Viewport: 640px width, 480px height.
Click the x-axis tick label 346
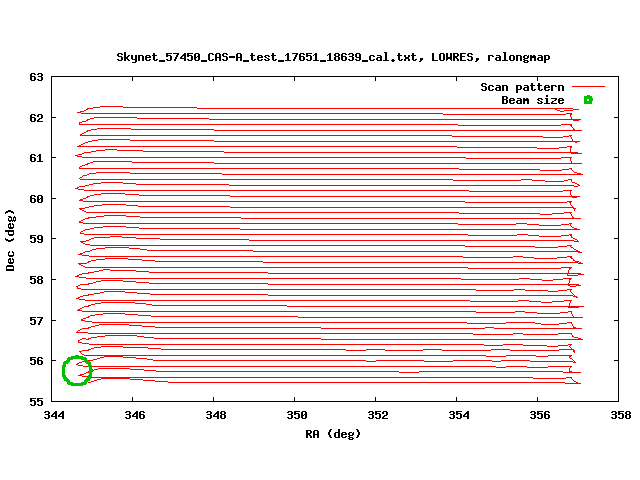point(135,415)
